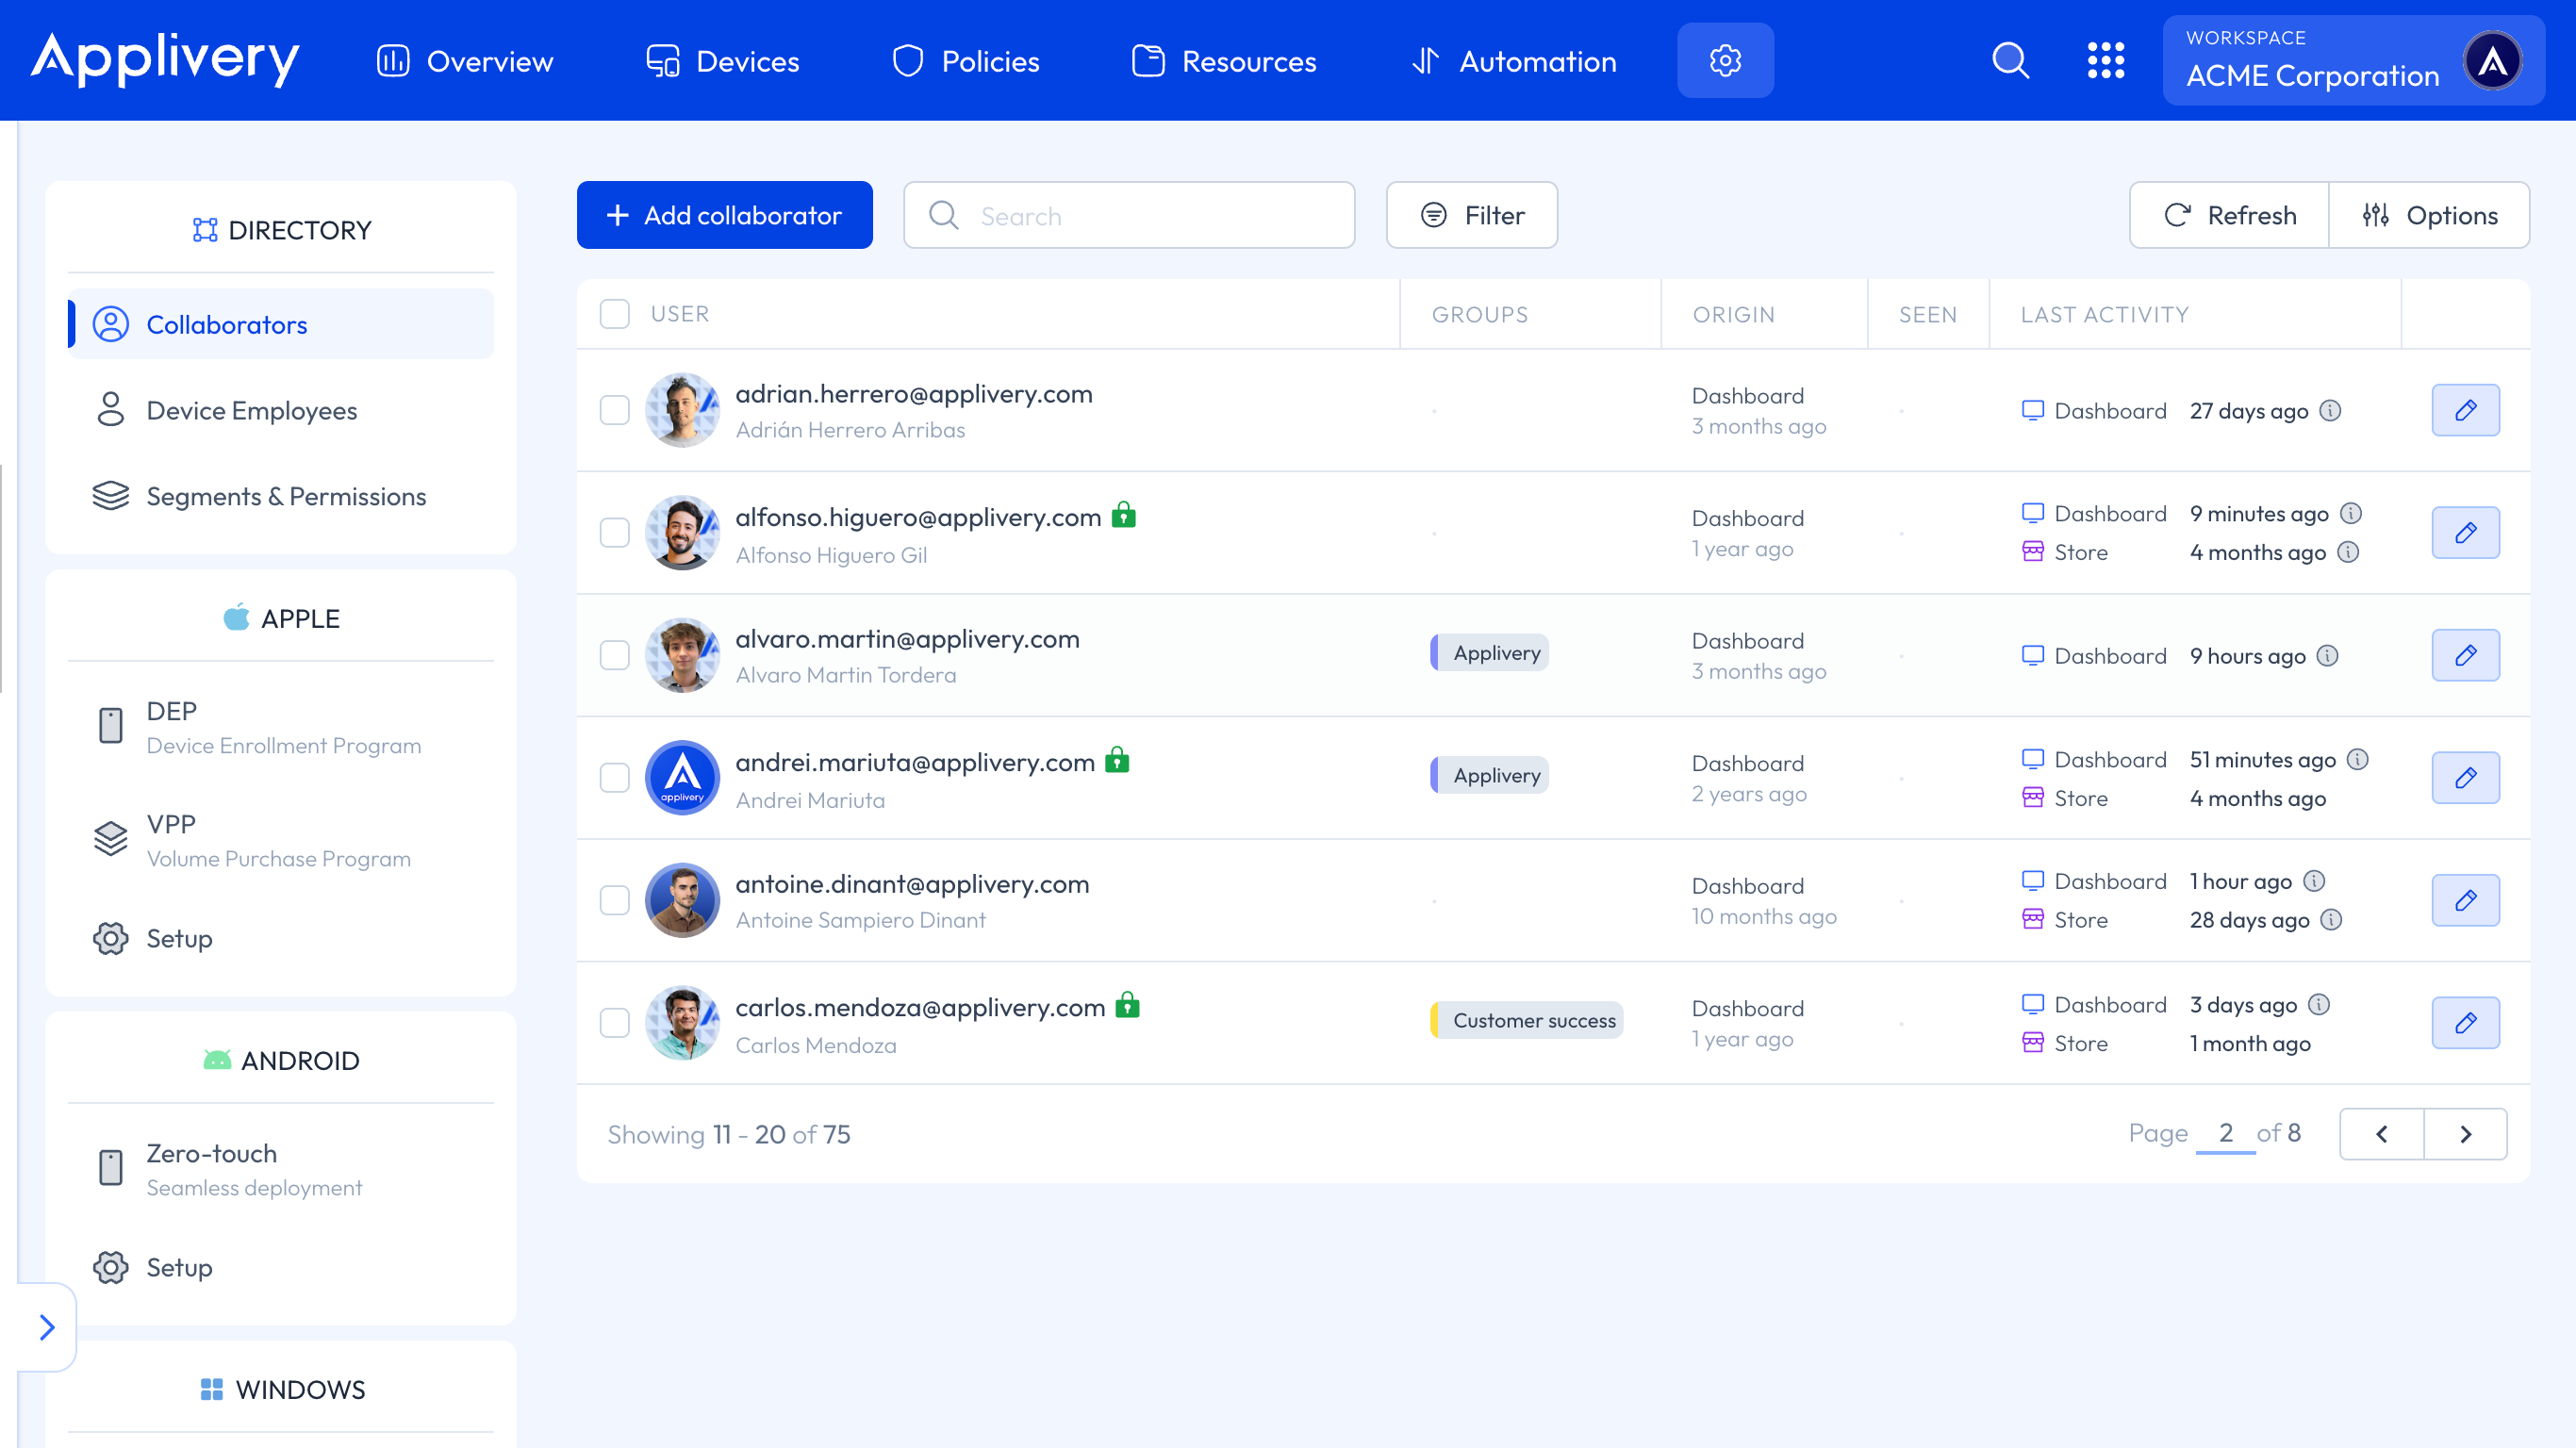Select the Segments & Permissions sidebar item
The image size is (2576, 1448).
click(x=286, y=496)
